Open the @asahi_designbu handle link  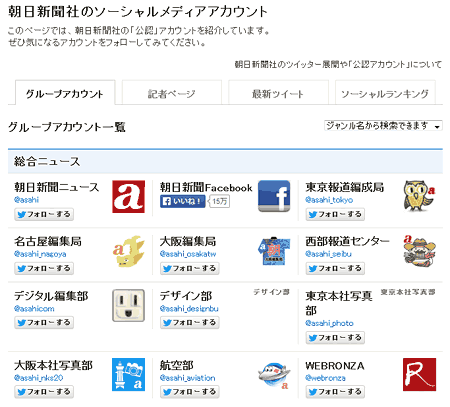pyautogui.click(x=189, y=308)
